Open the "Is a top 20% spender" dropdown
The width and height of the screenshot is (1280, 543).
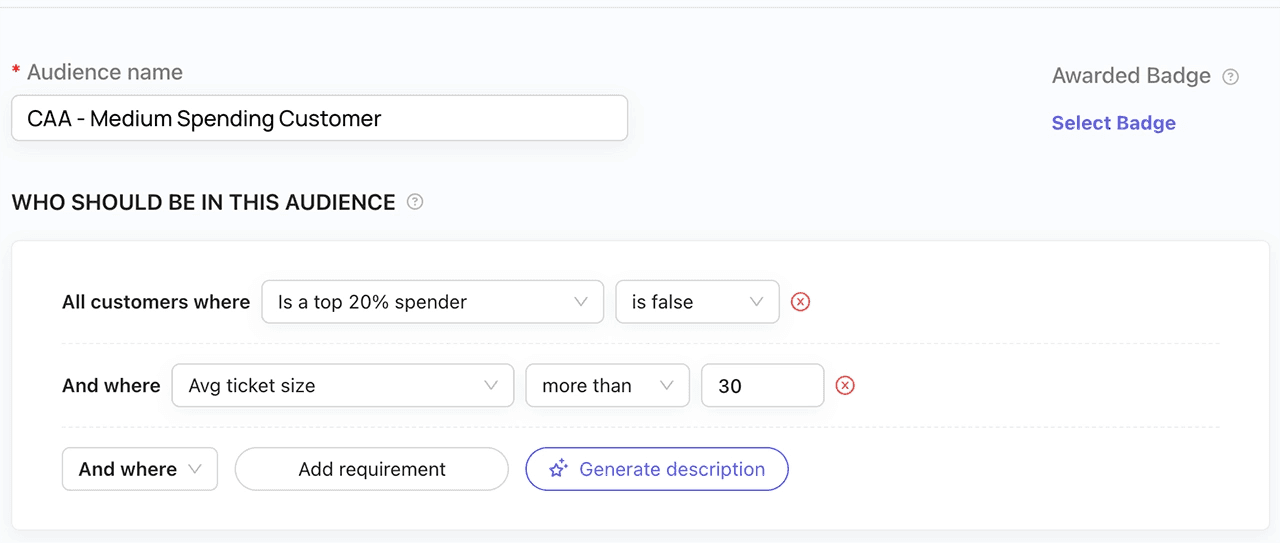click(x=432, y=302)
